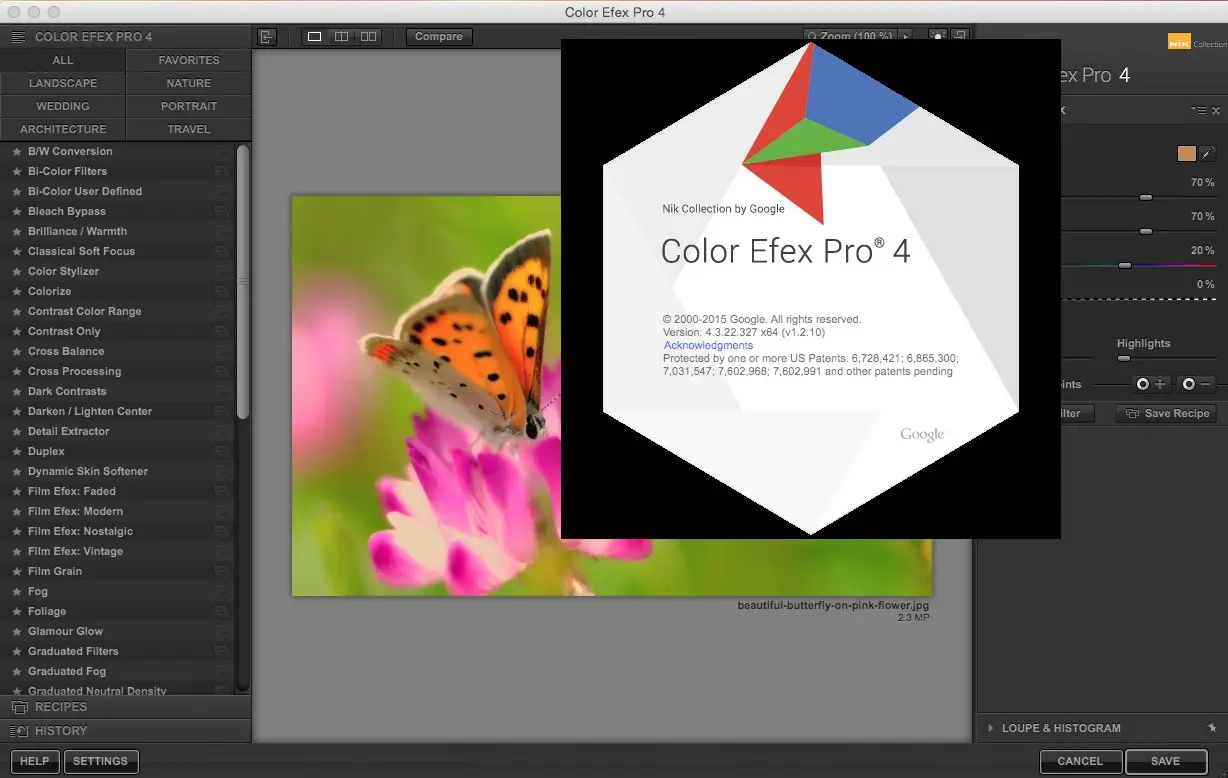The image size is (1228, 778).
Task: Open presets icon for Dynamic Skin Softener
Action: (x=221, y=472)
